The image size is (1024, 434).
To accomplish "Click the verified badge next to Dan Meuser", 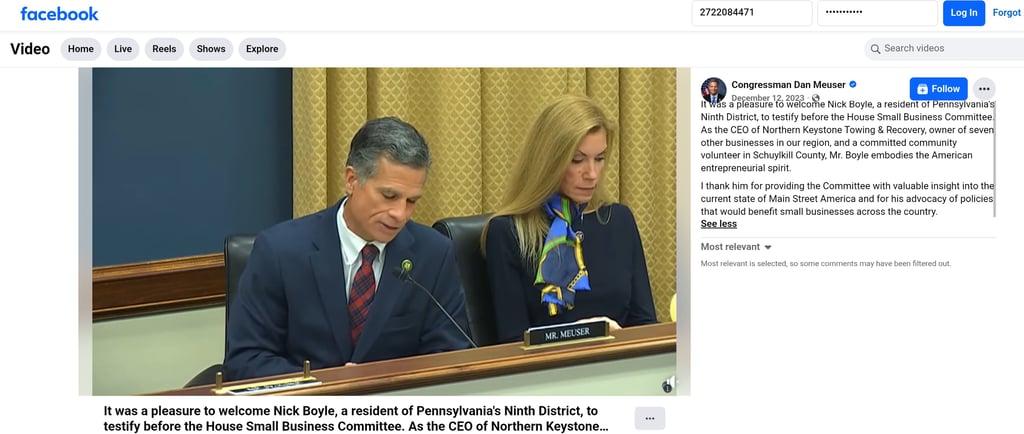I will tap(853, 85).
